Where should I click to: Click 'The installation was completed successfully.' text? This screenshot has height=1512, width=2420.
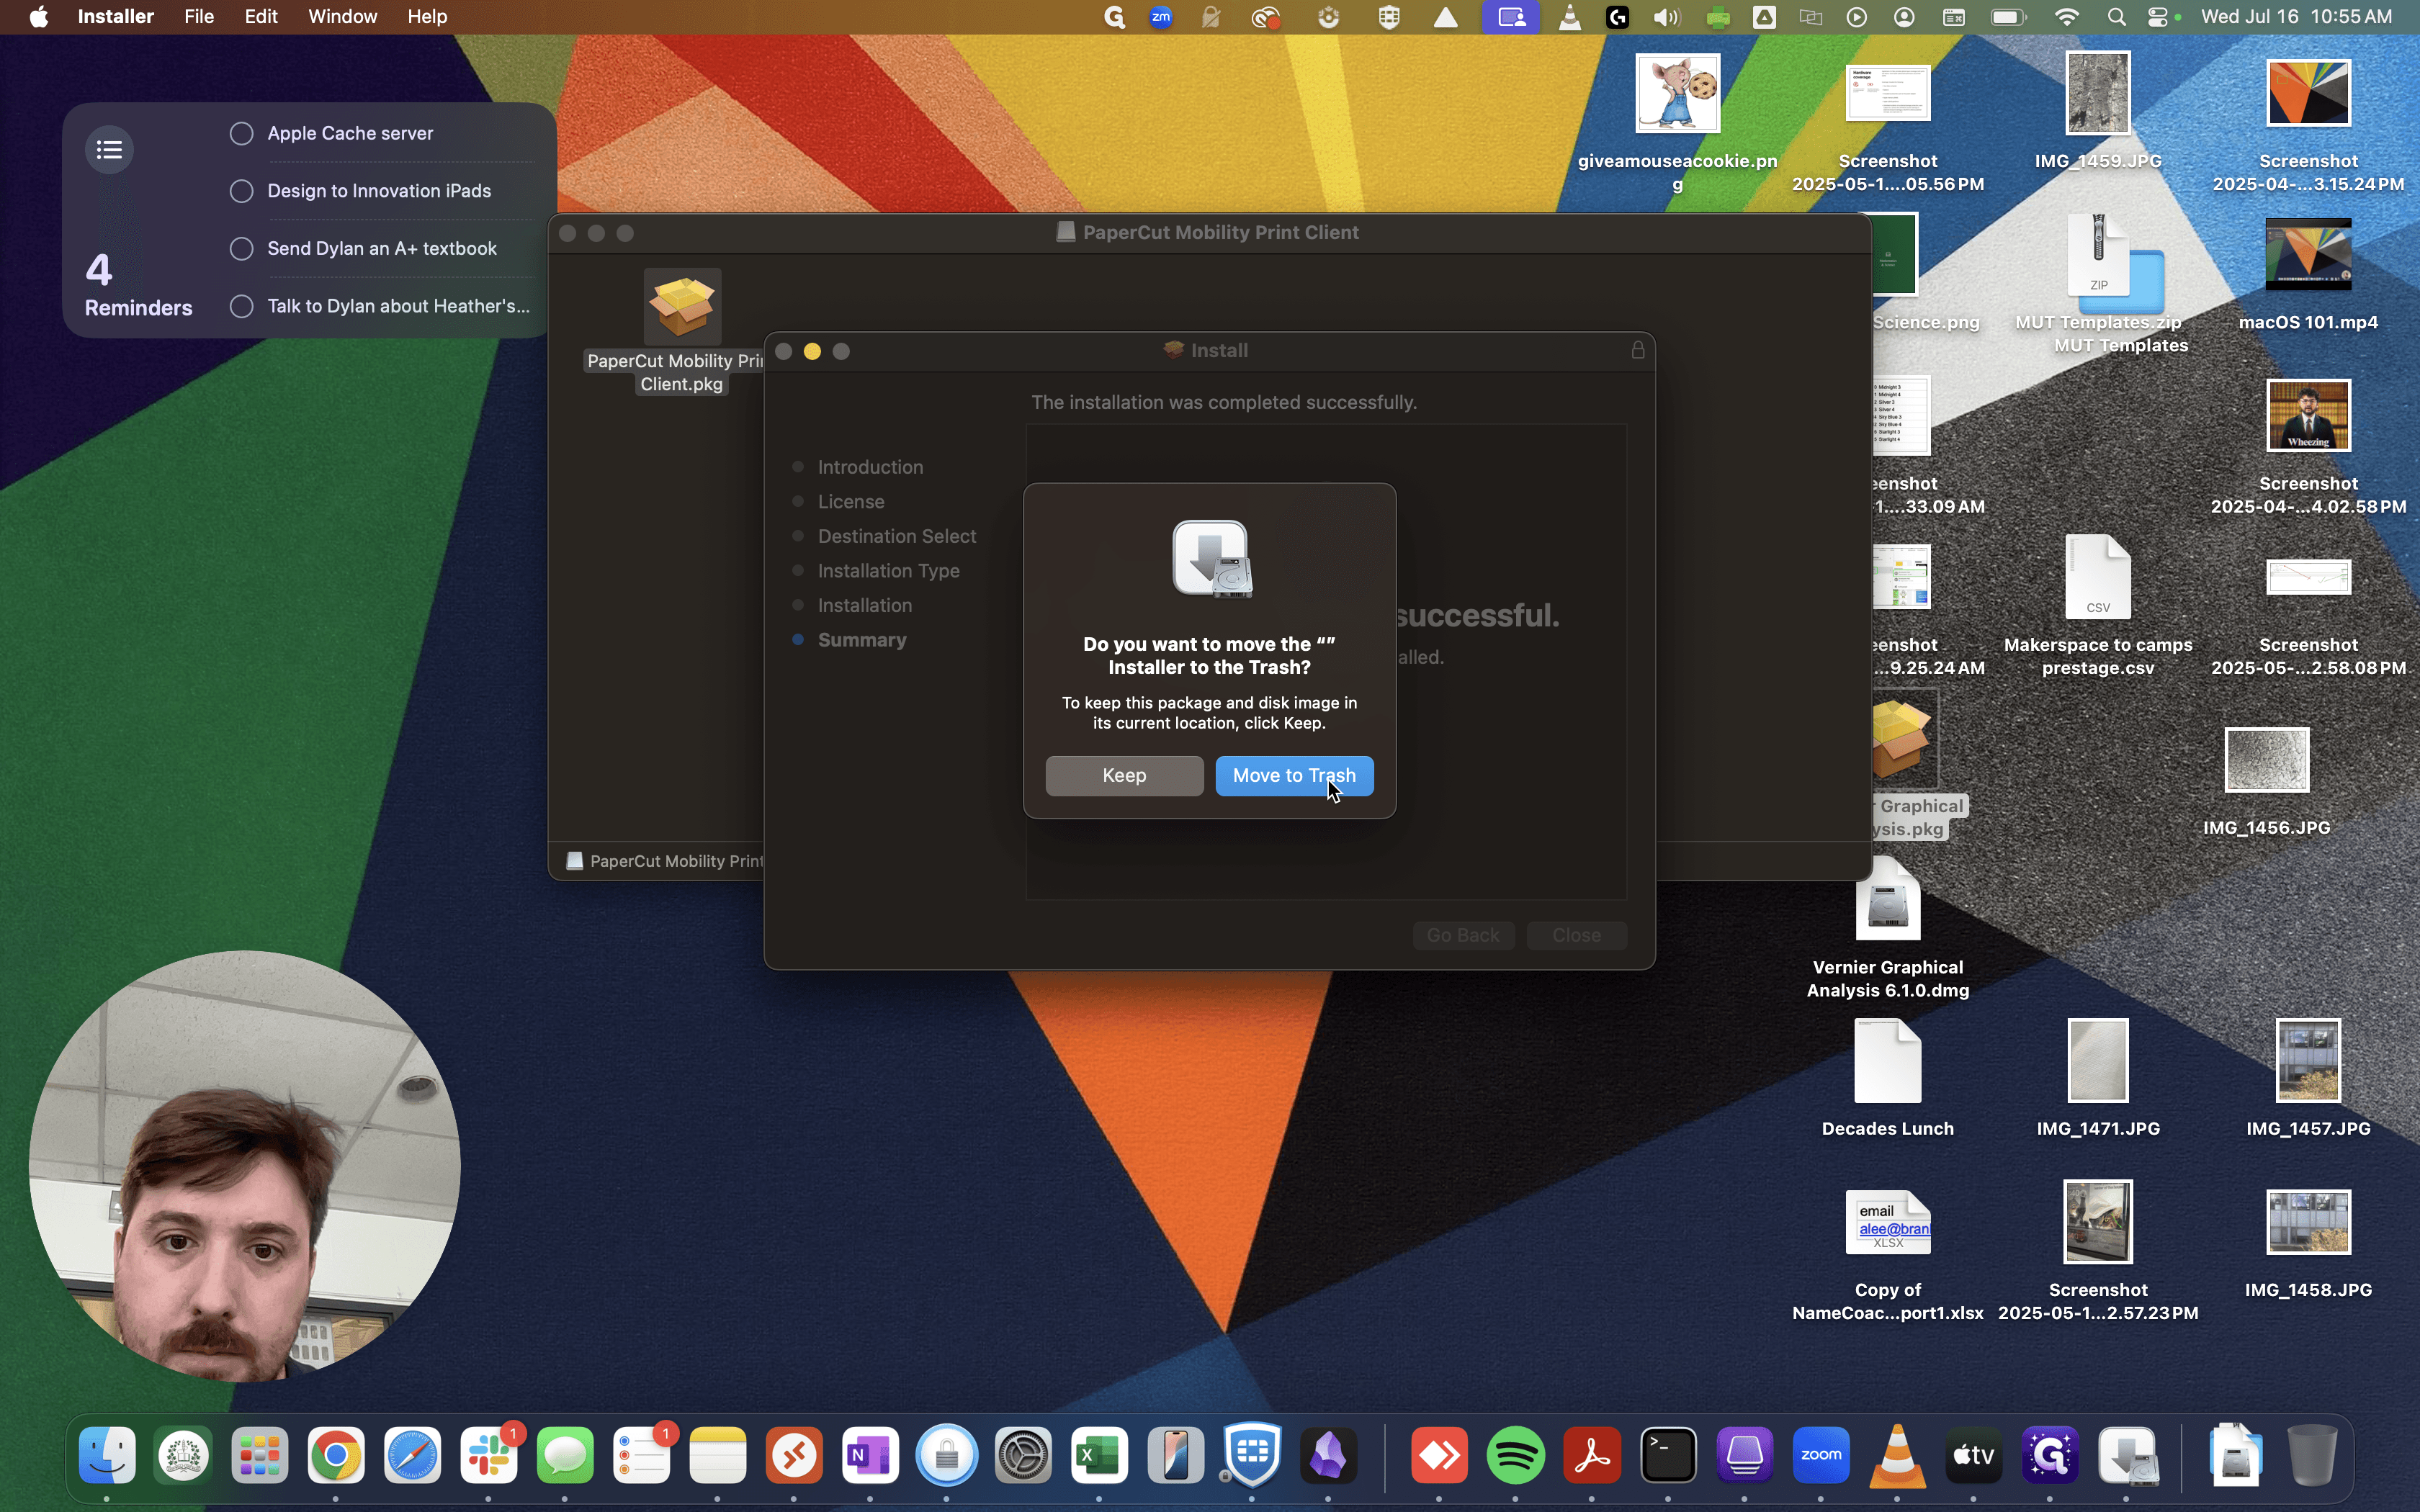click(x=1224, y=402)
